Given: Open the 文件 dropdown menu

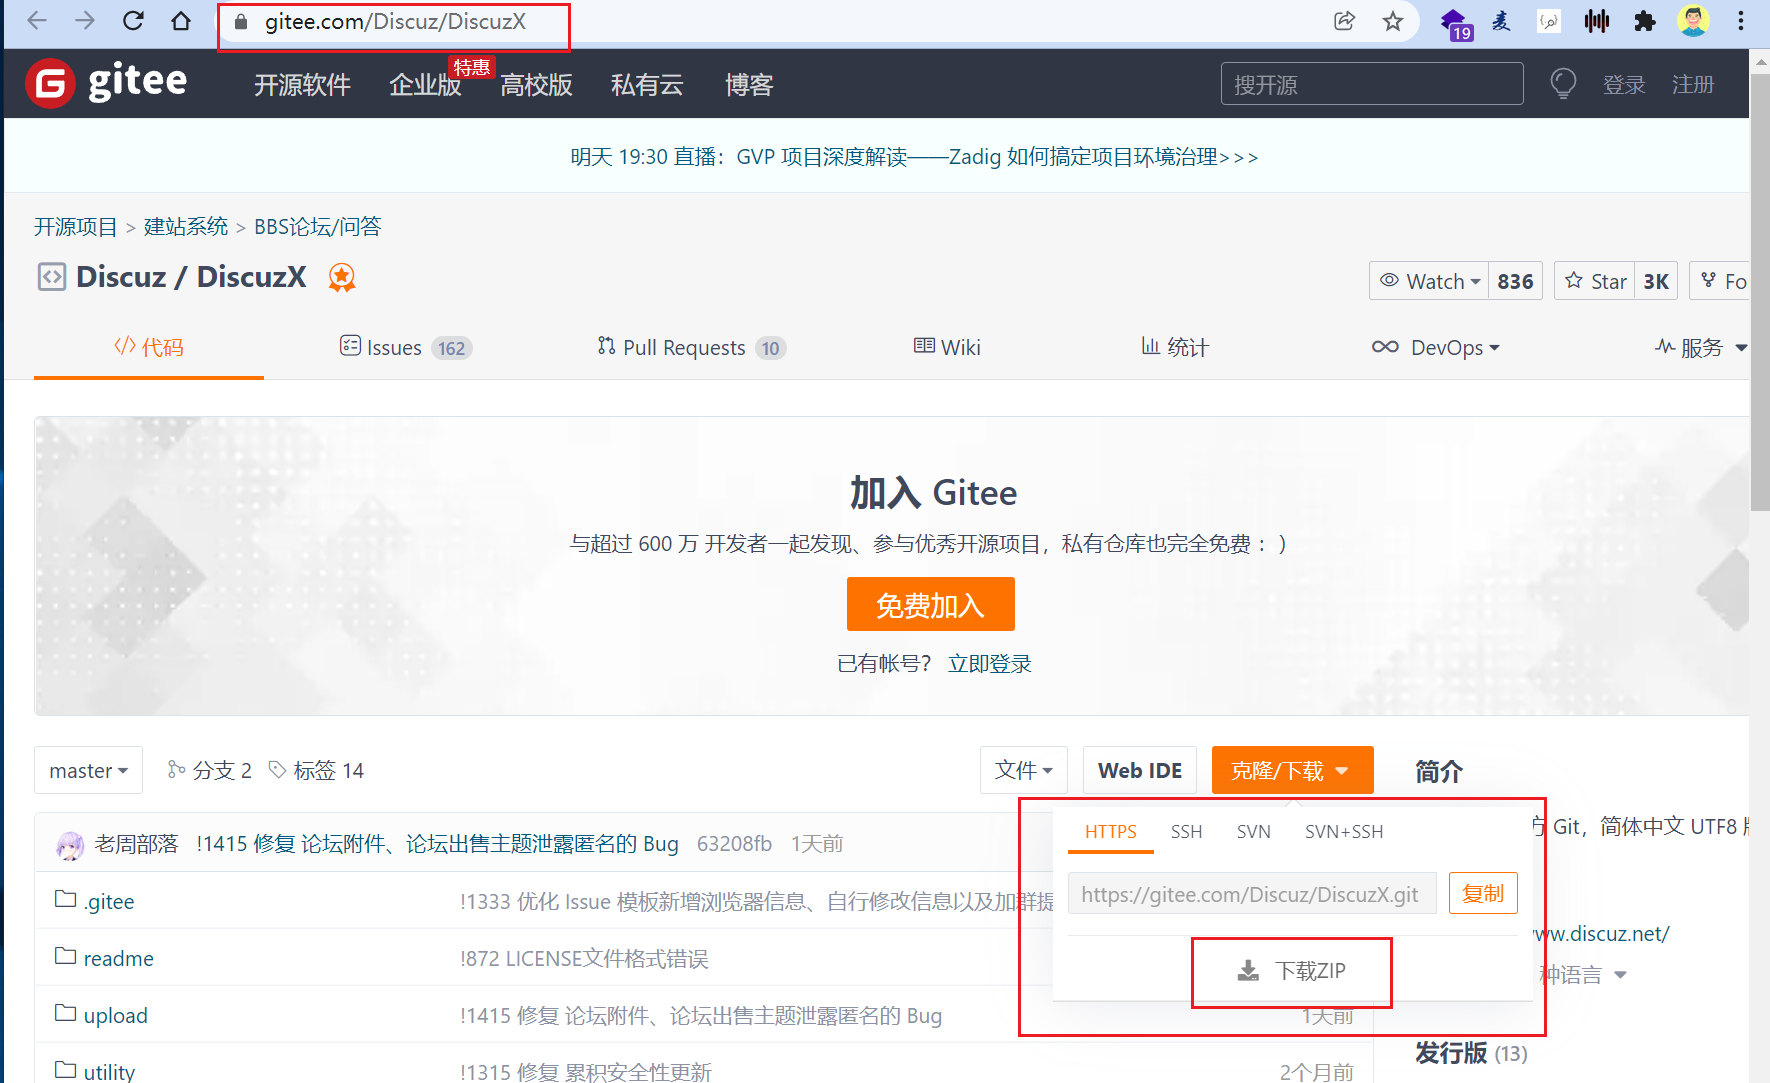Looking at the screenshot, I should pyautogui.click(x=1023, y=770).
